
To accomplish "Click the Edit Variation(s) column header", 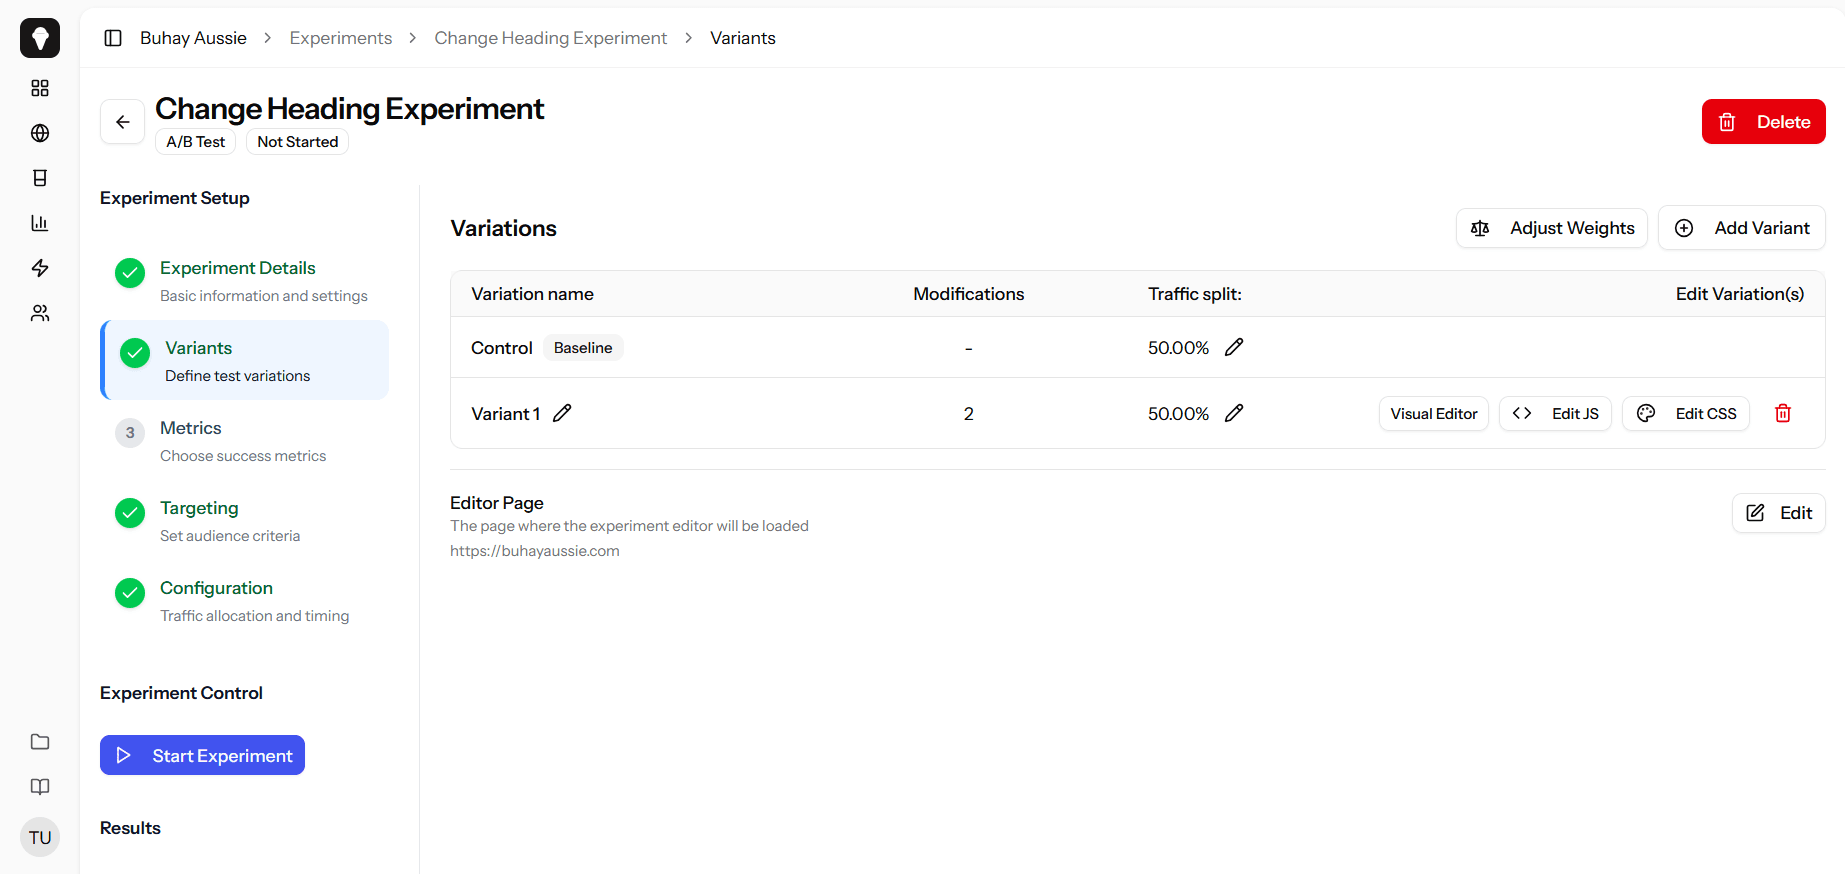I will [x=1740, y=294].
